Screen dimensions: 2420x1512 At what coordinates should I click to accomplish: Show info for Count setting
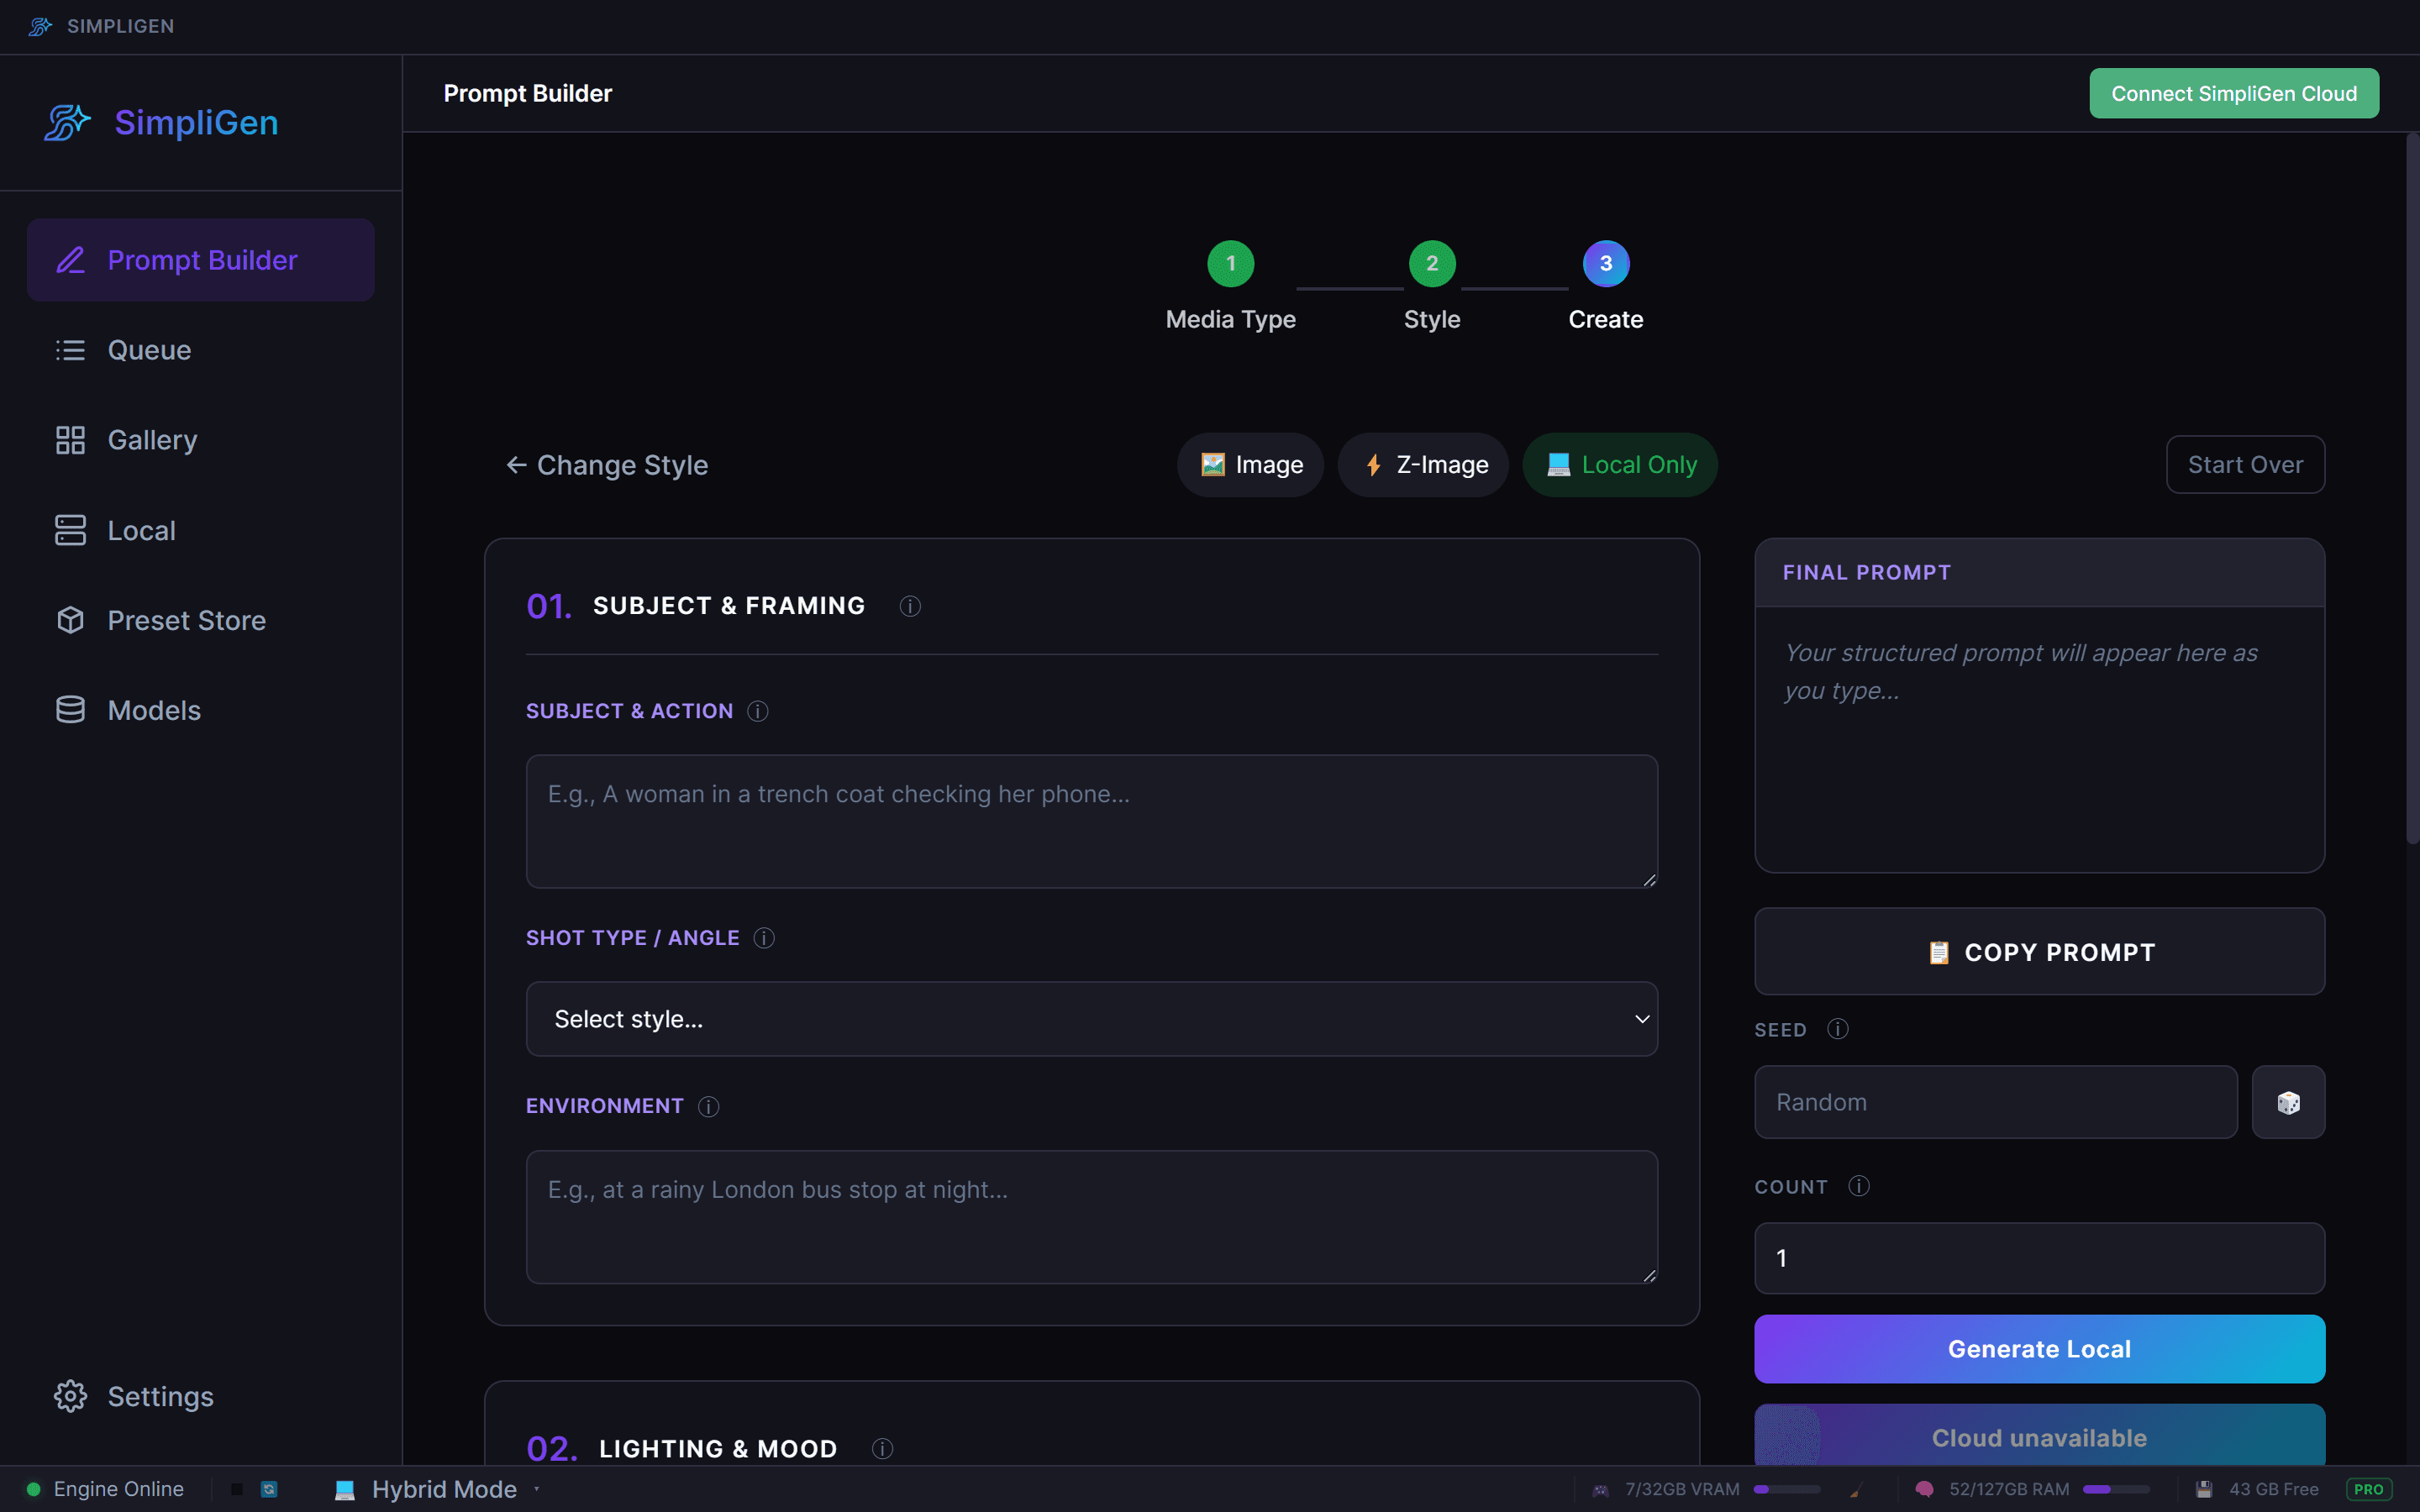pyautogui.click(x=1859, y=1186)
